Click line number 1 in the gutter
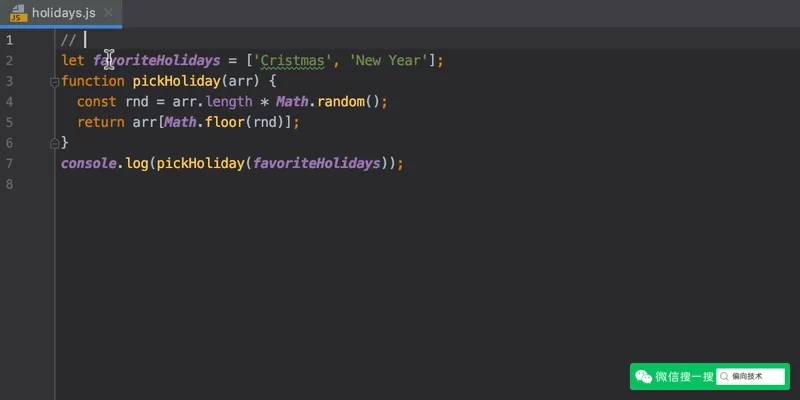 click(9, 40)
